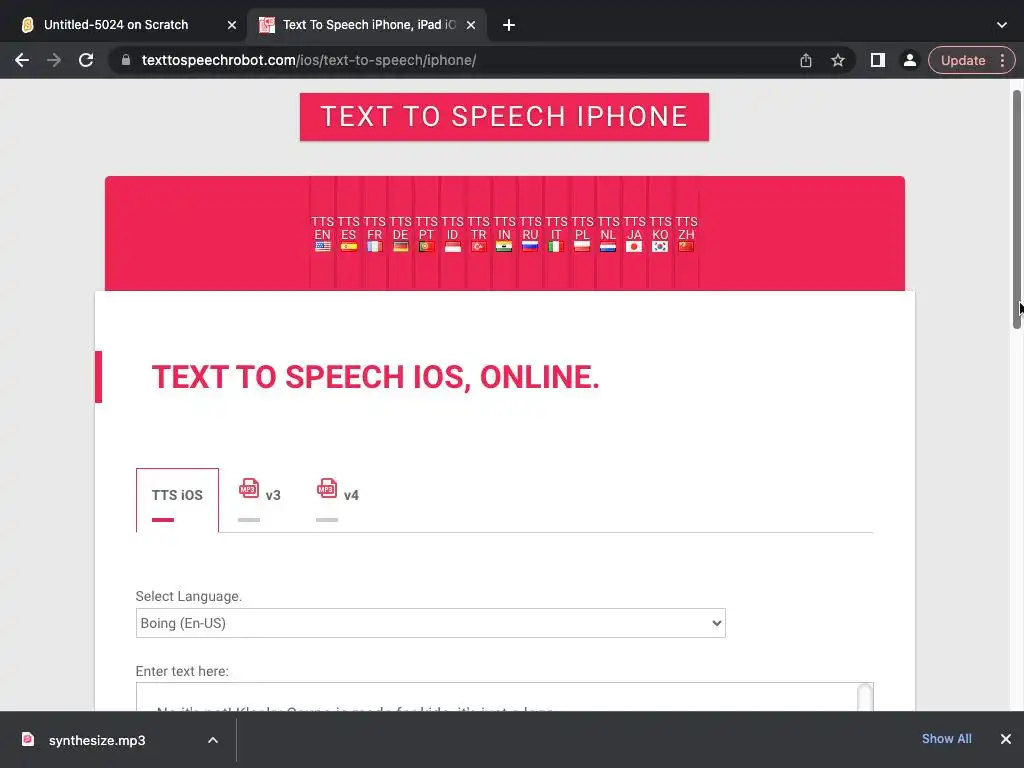1024x768 pixels.
Task: Choose TTS IN with Indian flag
Action: point(504,234)
